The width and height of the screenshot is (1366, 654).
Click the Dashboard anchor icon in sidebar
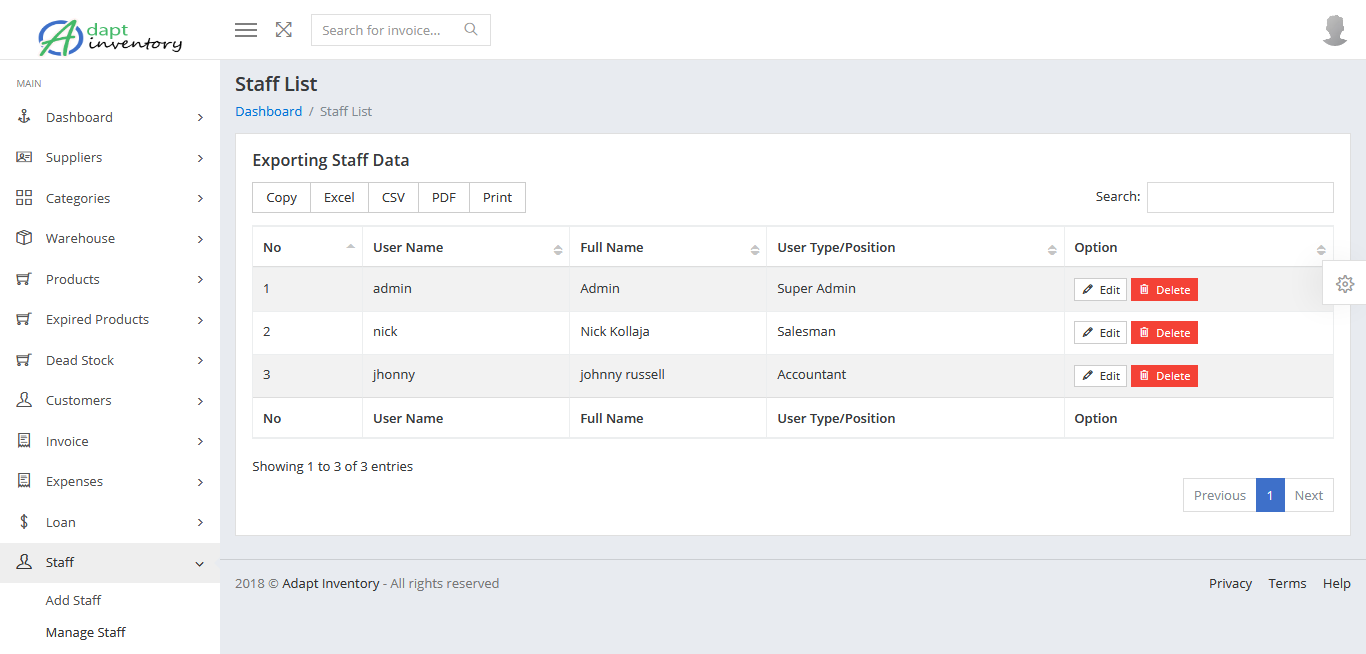(25, 117)
